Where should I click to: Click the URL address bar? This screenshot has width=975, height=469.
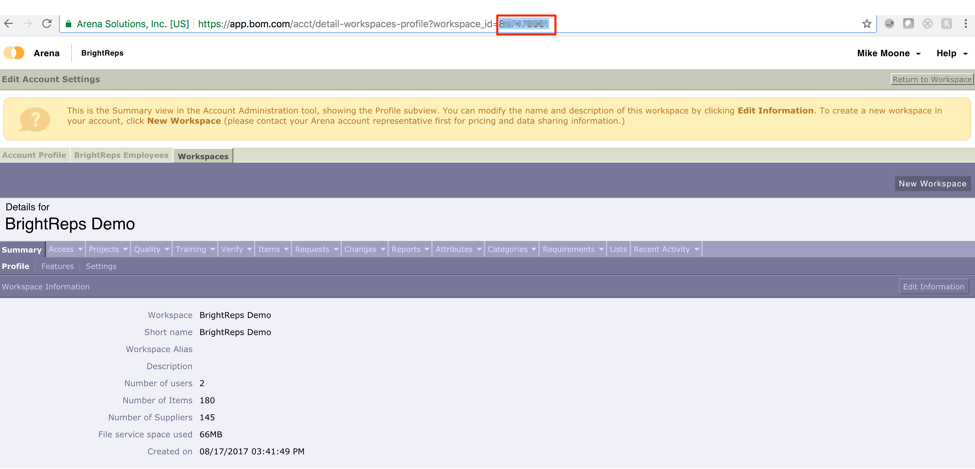click(x=466, y=24)
